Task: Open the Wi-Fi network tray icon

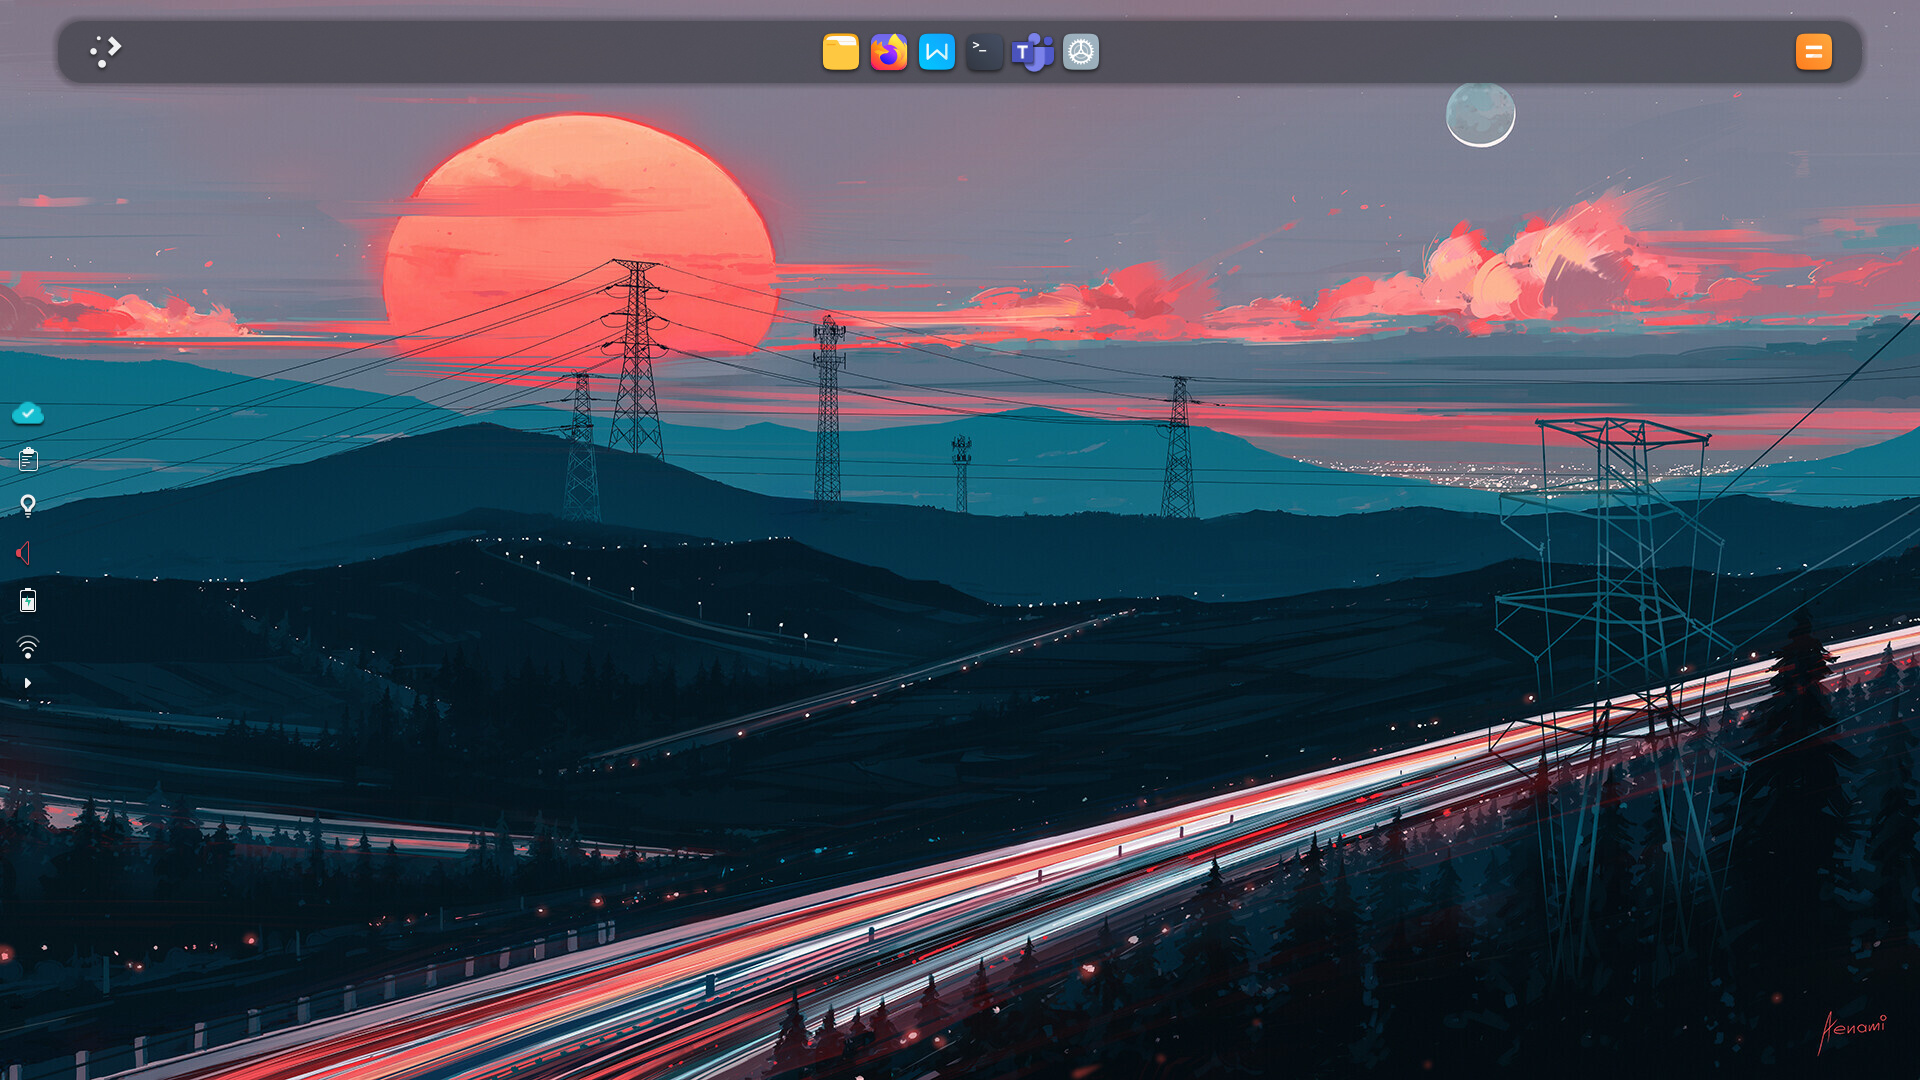Action: click(x=28, y=647)
